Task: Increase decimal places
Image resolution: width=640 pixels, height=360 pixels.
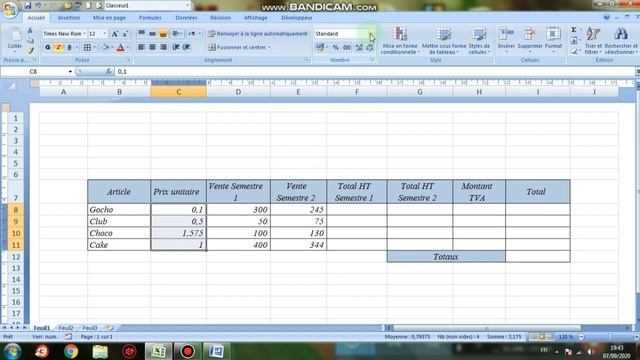Action: (359, 48)
